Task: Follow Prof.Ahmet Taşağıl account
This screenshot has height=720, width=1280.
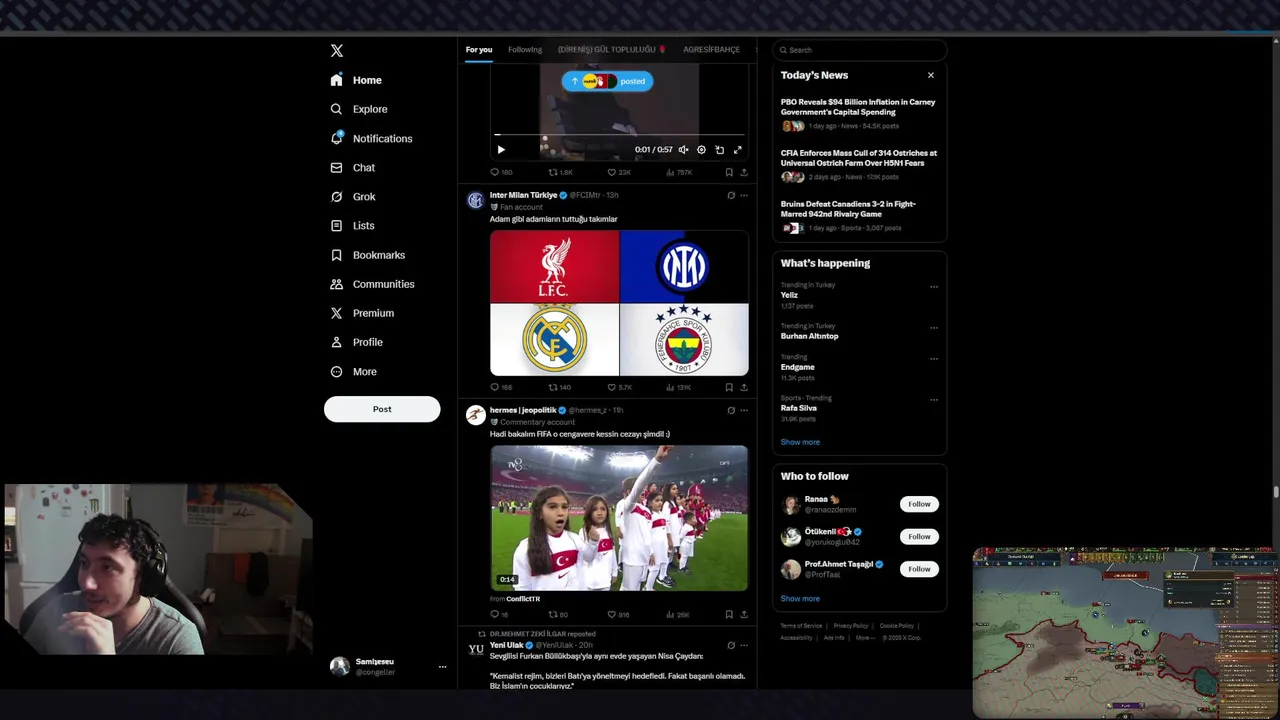Action: point(919,569)
